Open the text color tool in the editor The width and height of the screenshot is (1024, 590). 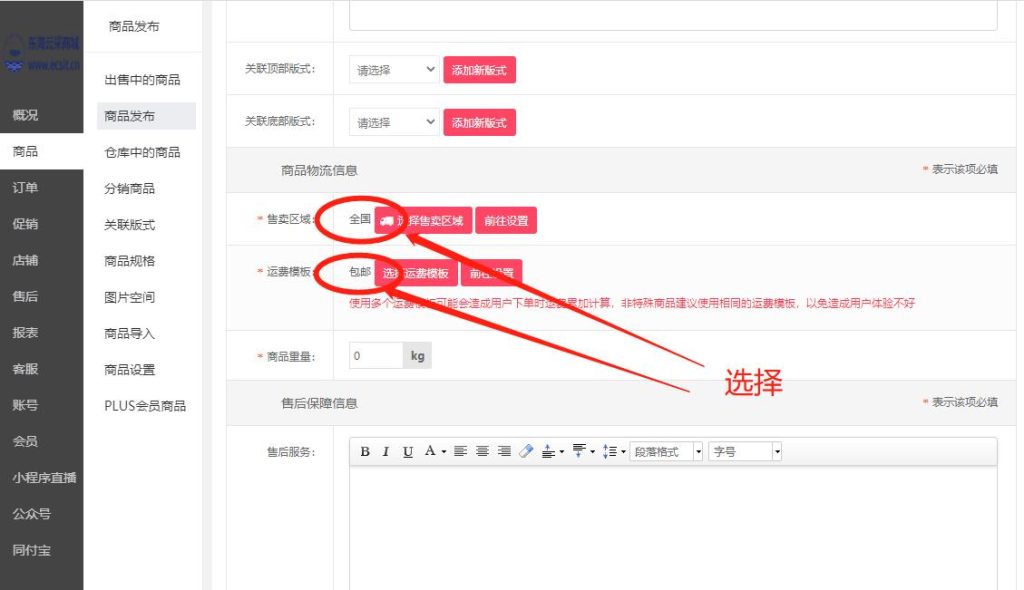[428, 450]
